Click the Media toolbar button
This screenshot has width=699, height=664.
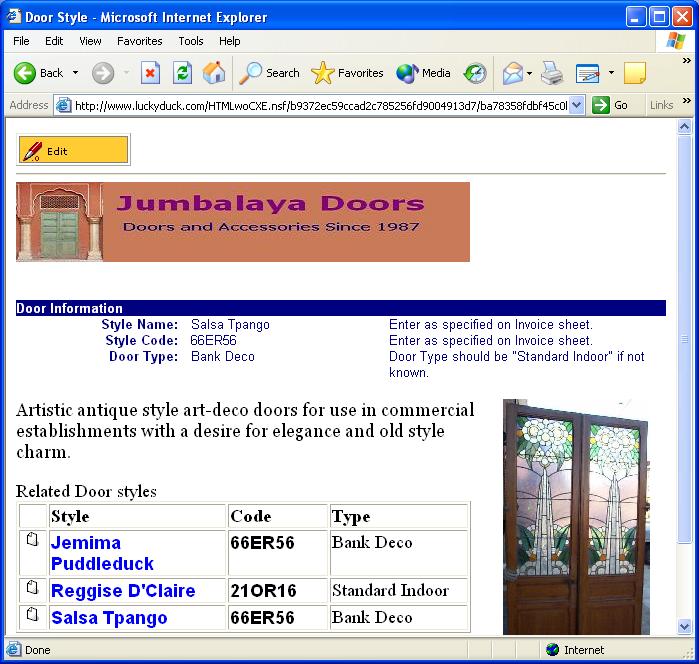pyautogui.click(x=424, y=73)
